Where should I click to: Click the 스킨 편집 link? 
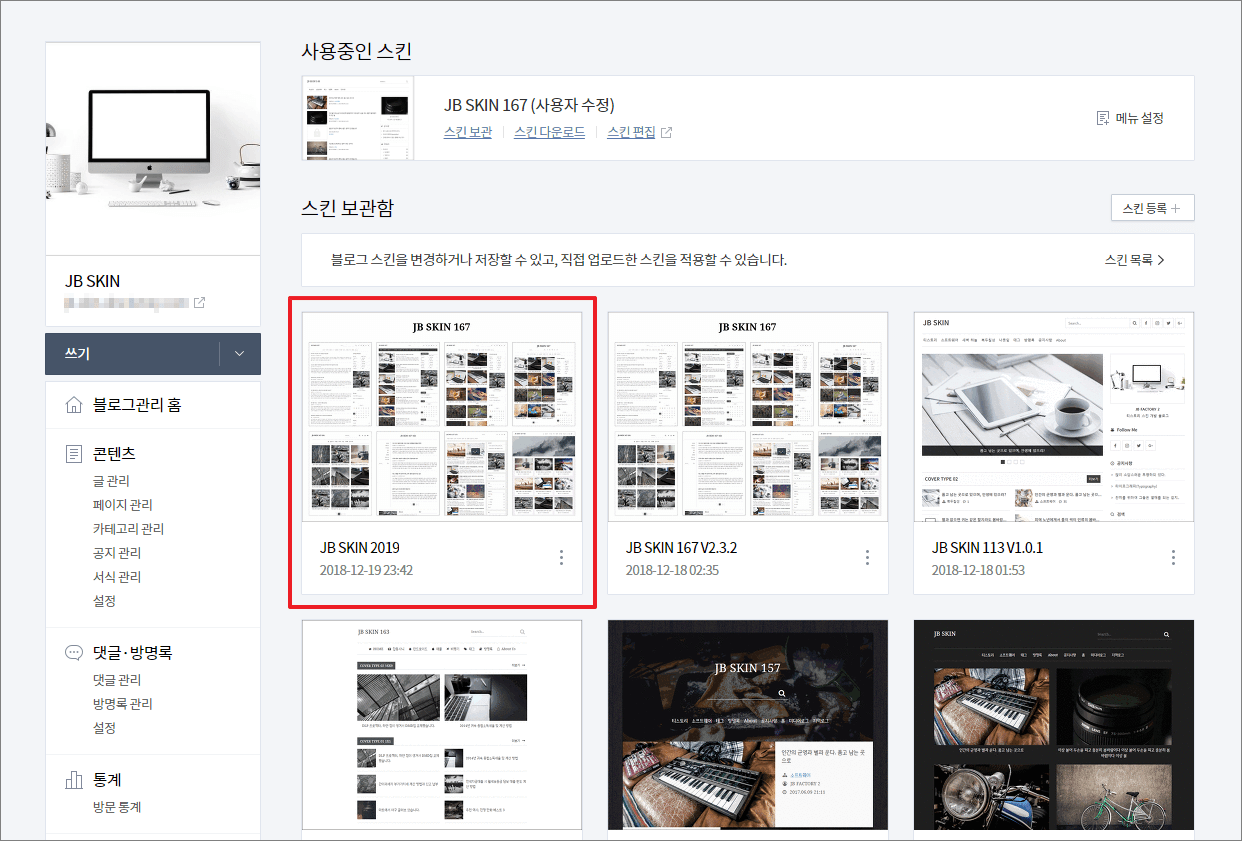(x=631, y=132)
